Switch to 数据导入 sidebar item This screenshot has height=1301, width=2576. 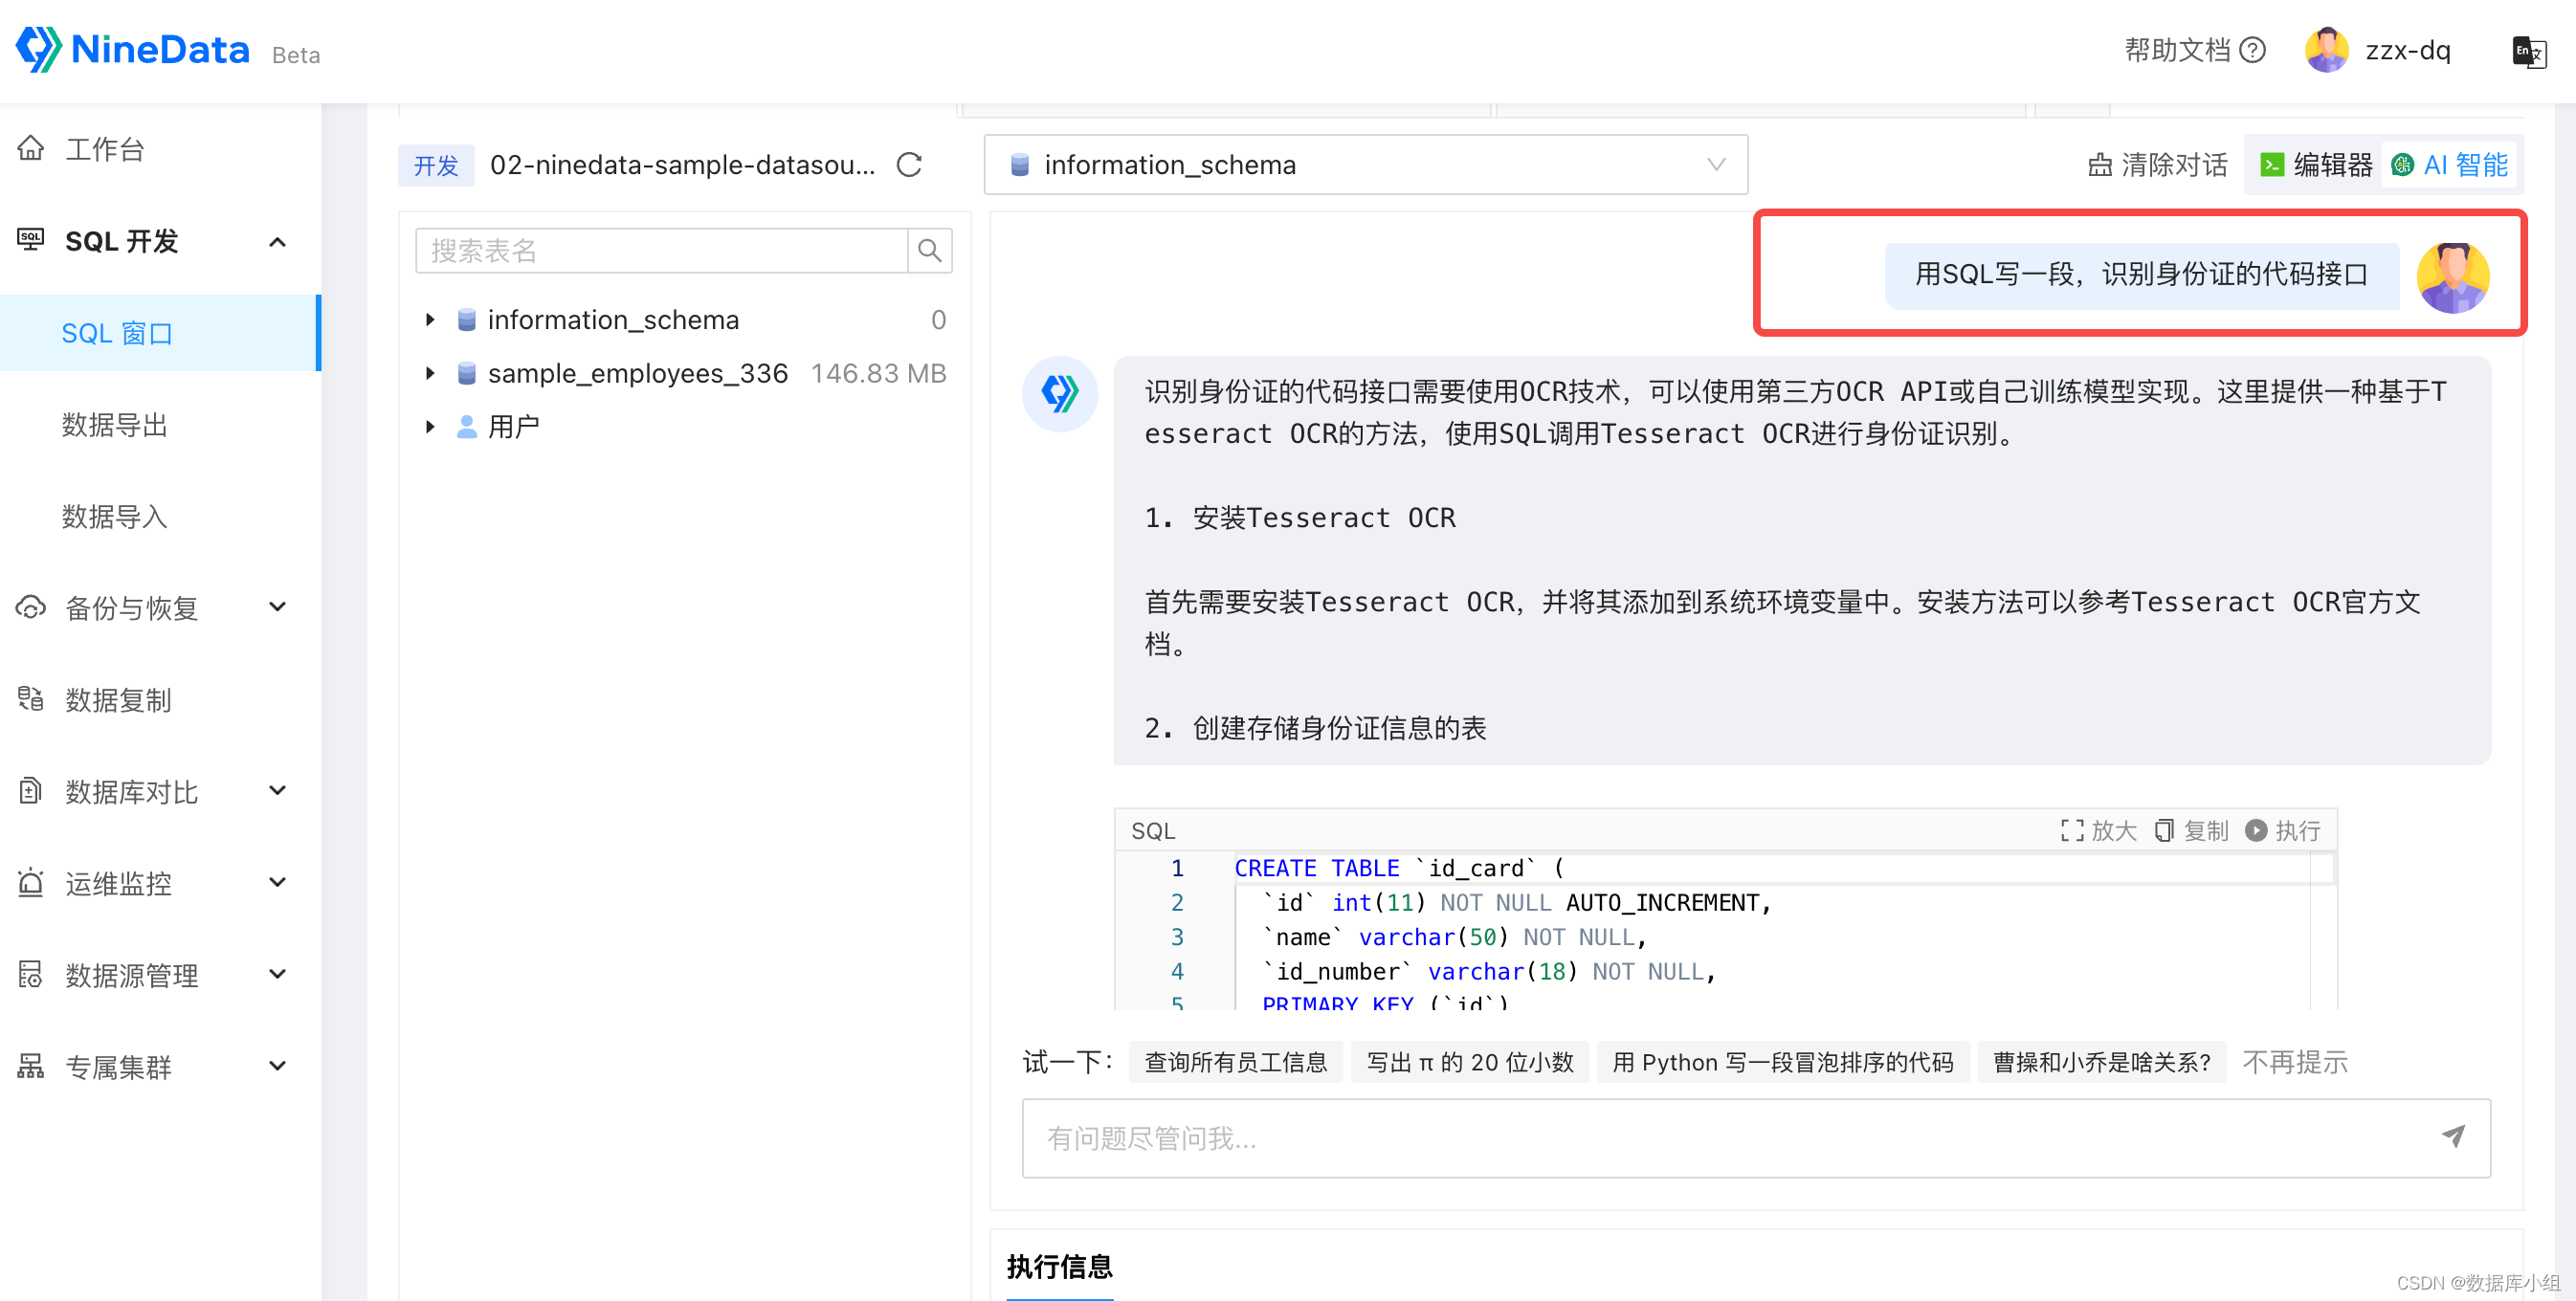pyautogui.click(x=115, y=516)
